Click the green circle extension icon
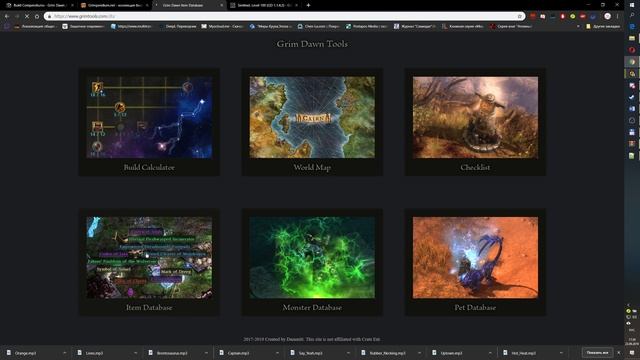The height and width of the screenshot is (360, 640). coord(573,16)
